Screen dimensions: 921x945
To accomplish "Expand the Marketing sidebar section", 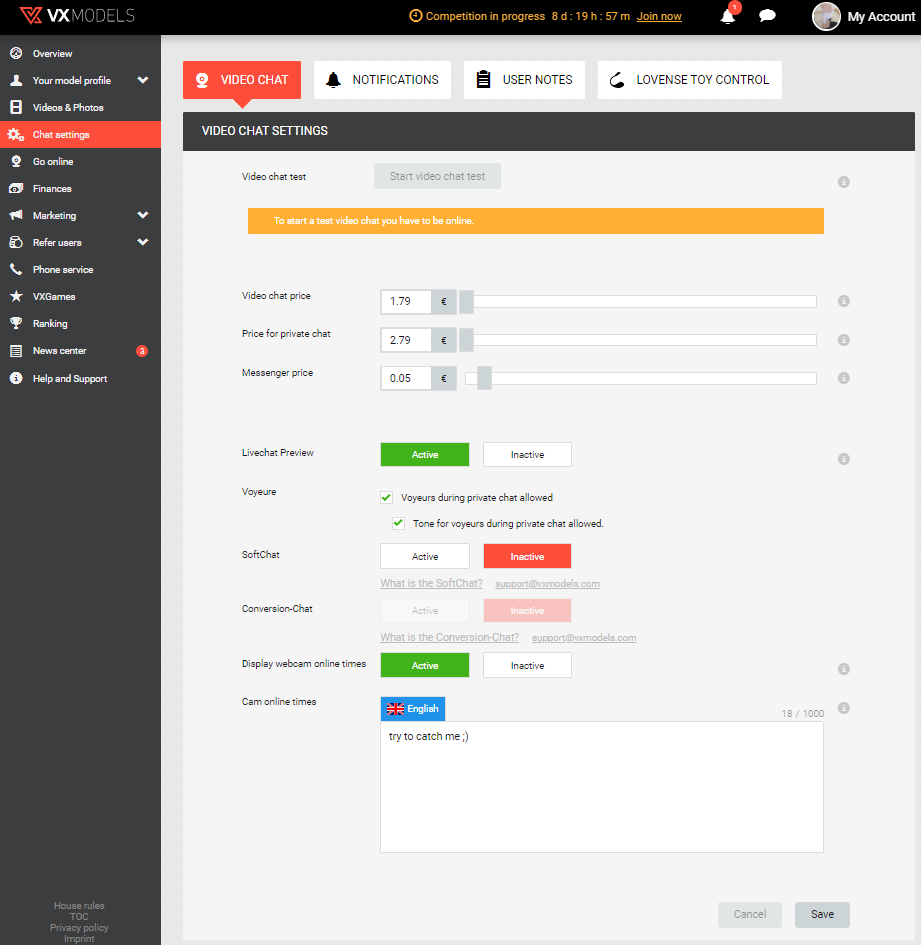I will click(142, 215).
